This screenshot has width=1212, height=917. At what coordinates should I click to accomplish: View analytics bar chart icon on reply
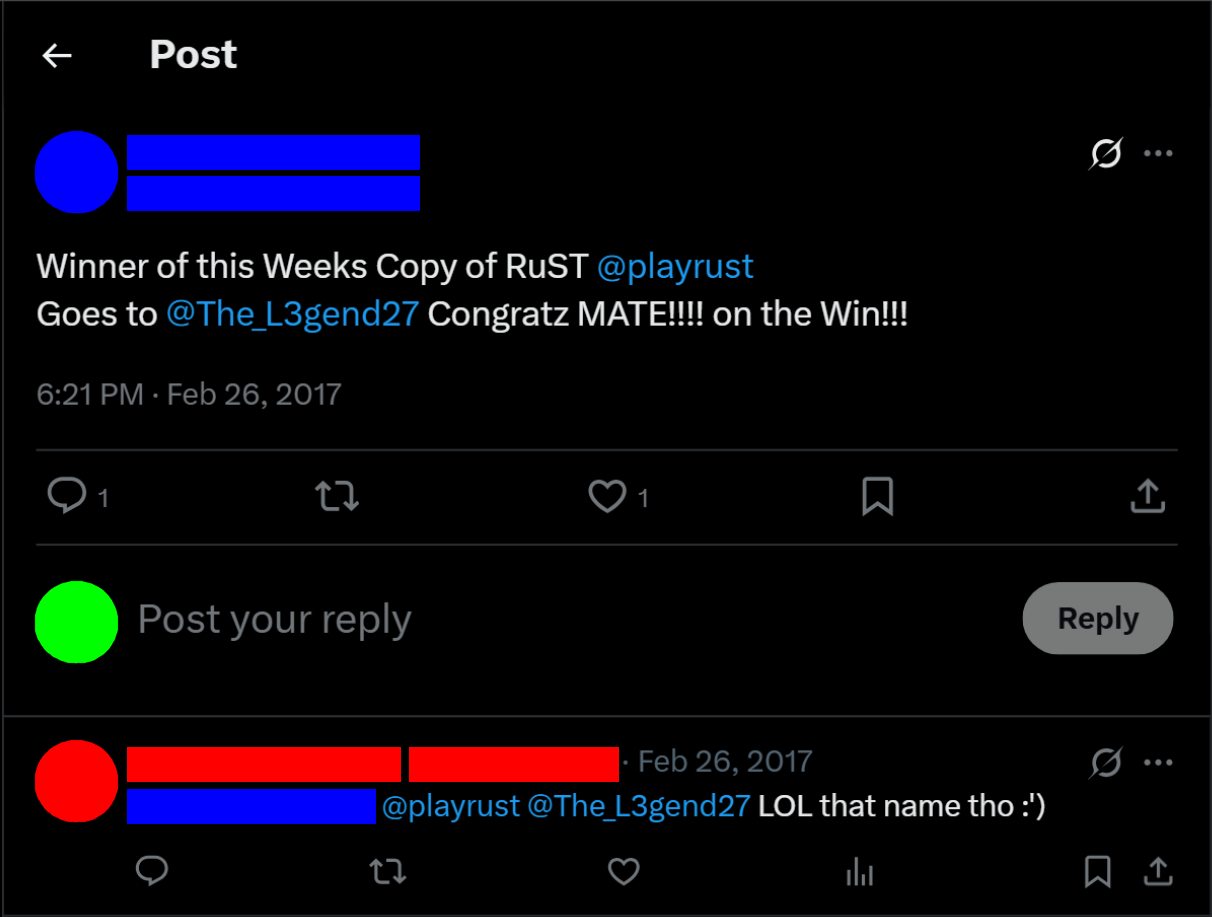coord(860,873)
